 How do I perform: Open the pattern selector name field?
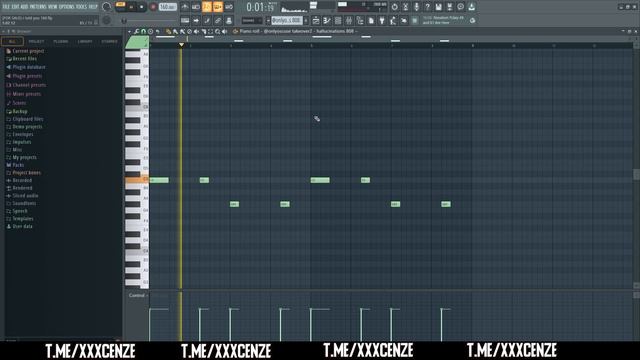(287, 20)
